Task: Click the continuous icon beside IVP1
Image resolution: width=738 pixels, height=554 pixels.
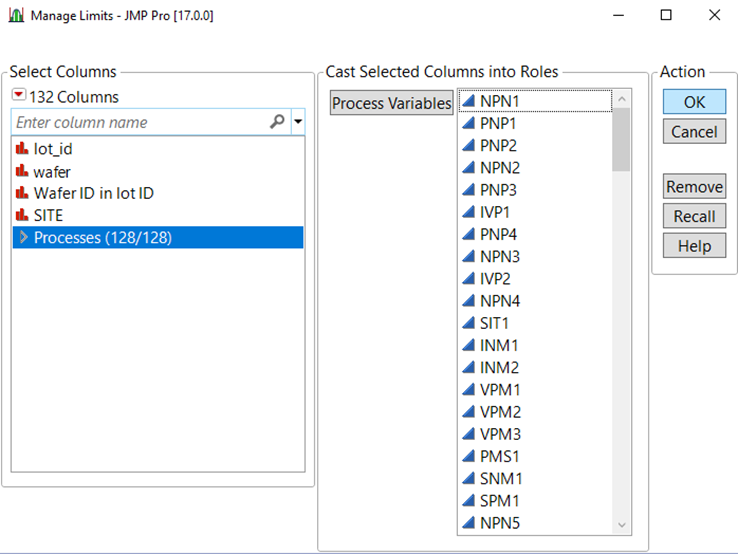Action: click(468, 212)
